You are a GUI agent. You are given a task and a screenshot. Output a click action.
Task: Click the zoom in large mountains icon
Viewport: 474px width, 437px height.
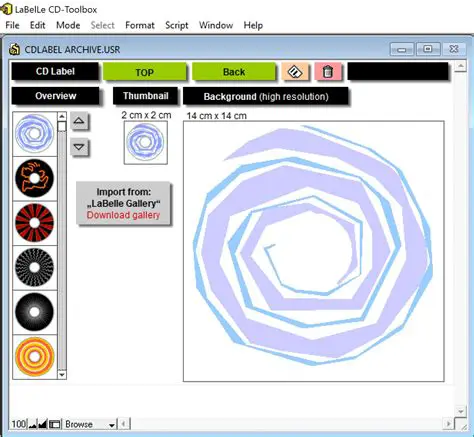43,424
